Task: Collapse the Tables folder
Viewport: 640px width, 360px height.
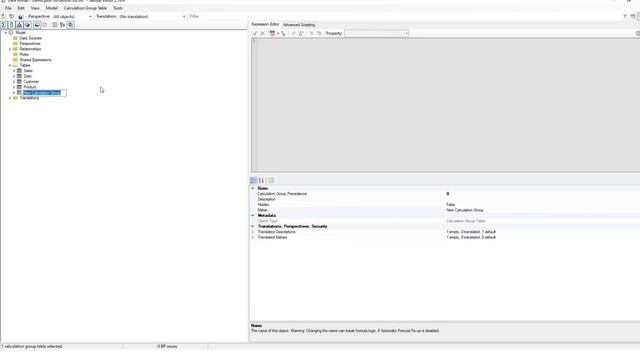Action: click(10, 65)
